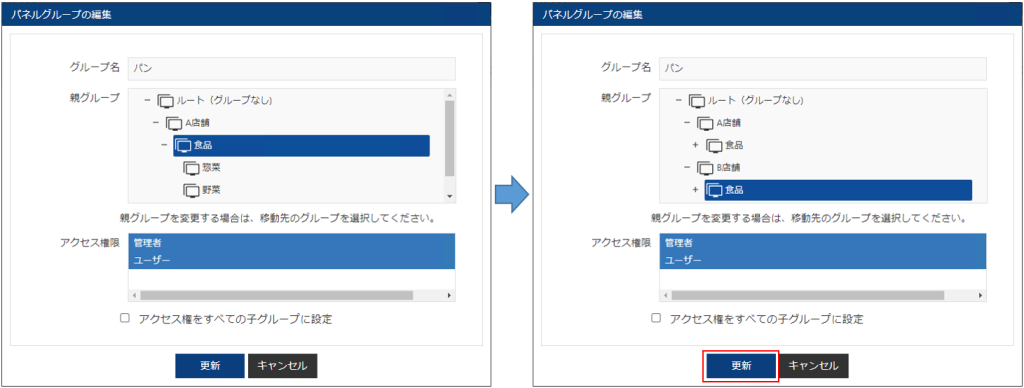Select ユーザー in left アクセス権限 list
The width and height of the screenshot is (1024, 388).
click(x=292, y=260)
